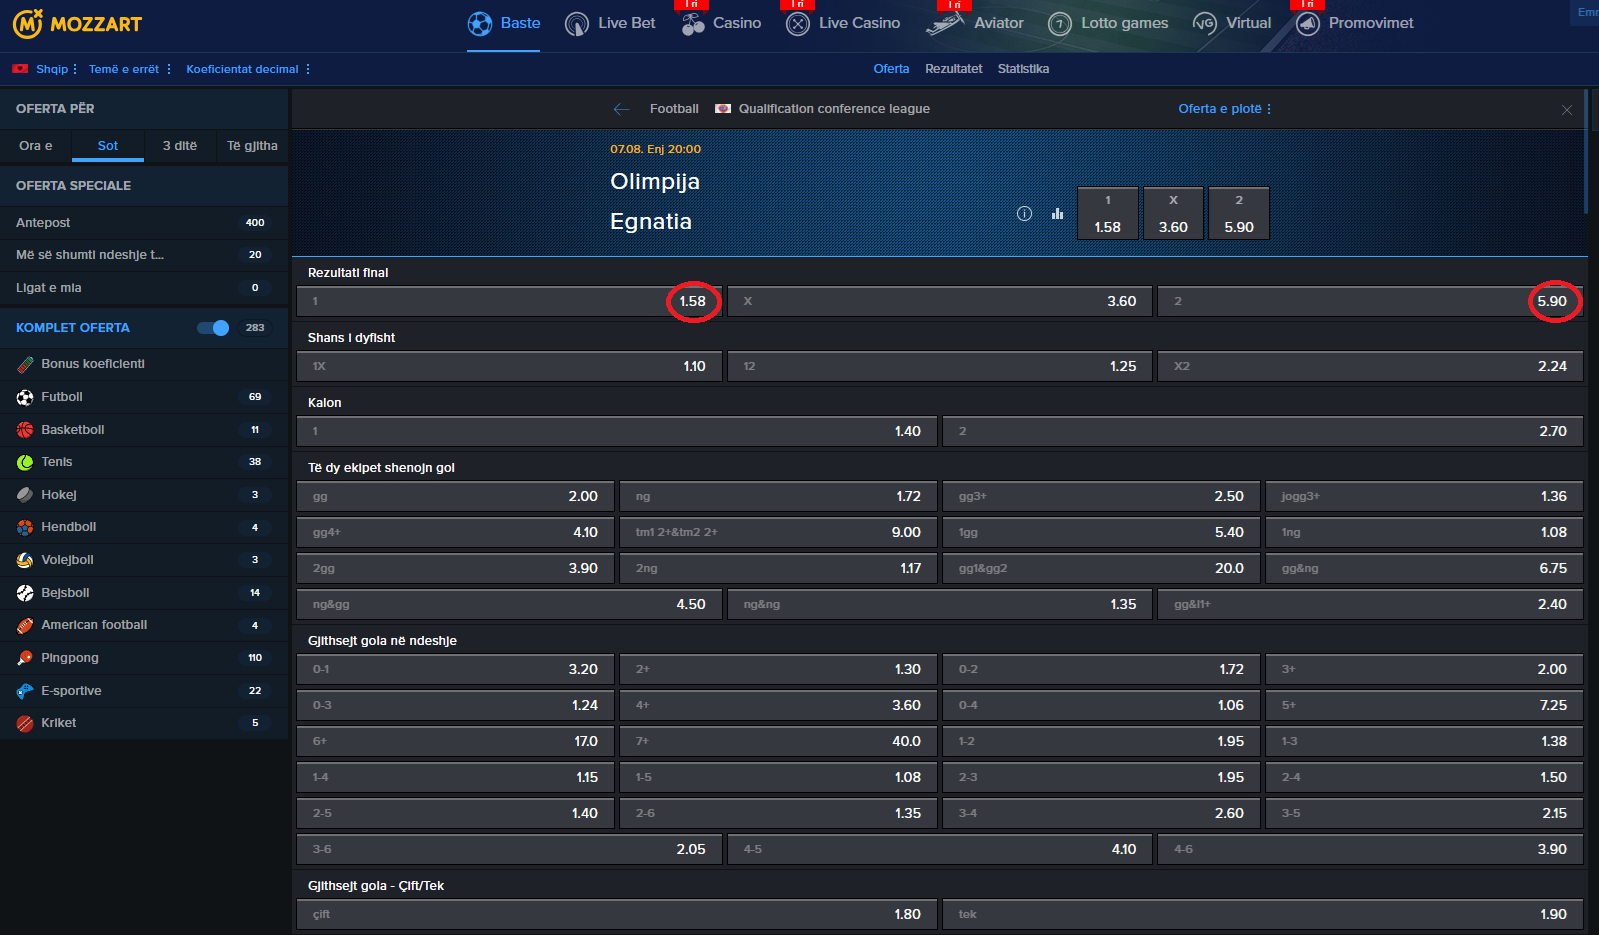The height and width of the screenshot is (935, 1599).
Task: Click the Virtual icon
Action: (x=1204, y=24)
